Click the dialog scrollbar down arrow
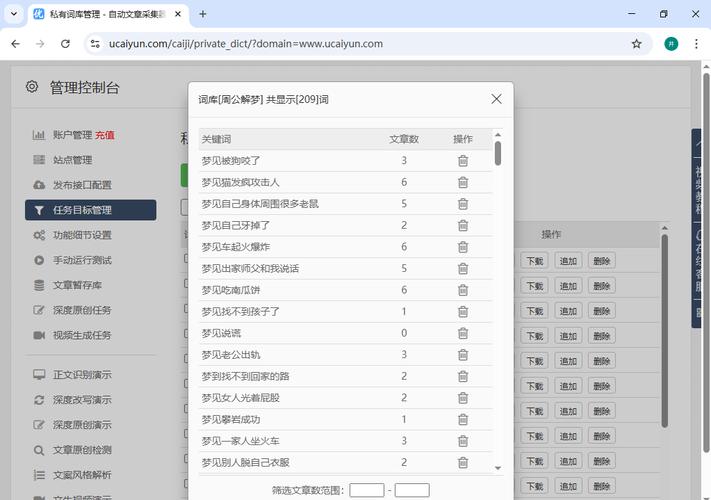The height and width of the screenshot is (500, 711). click(x=498, y=467)
